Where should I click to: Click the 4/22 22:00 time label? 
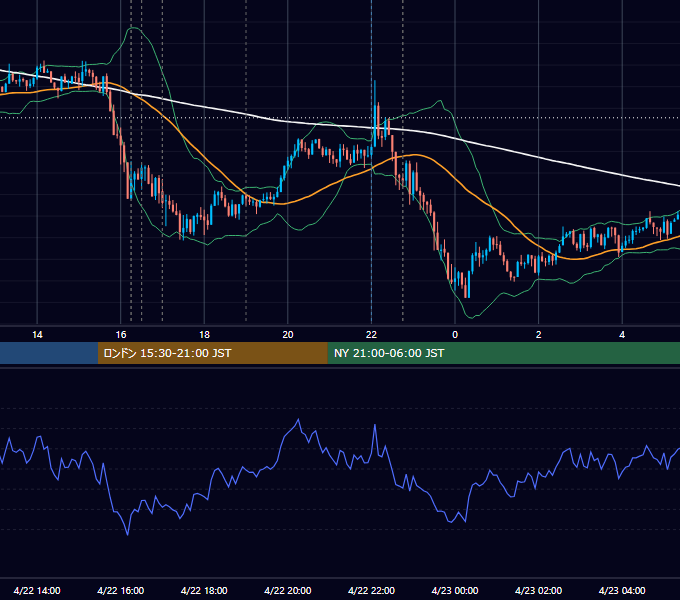(371, 590)
